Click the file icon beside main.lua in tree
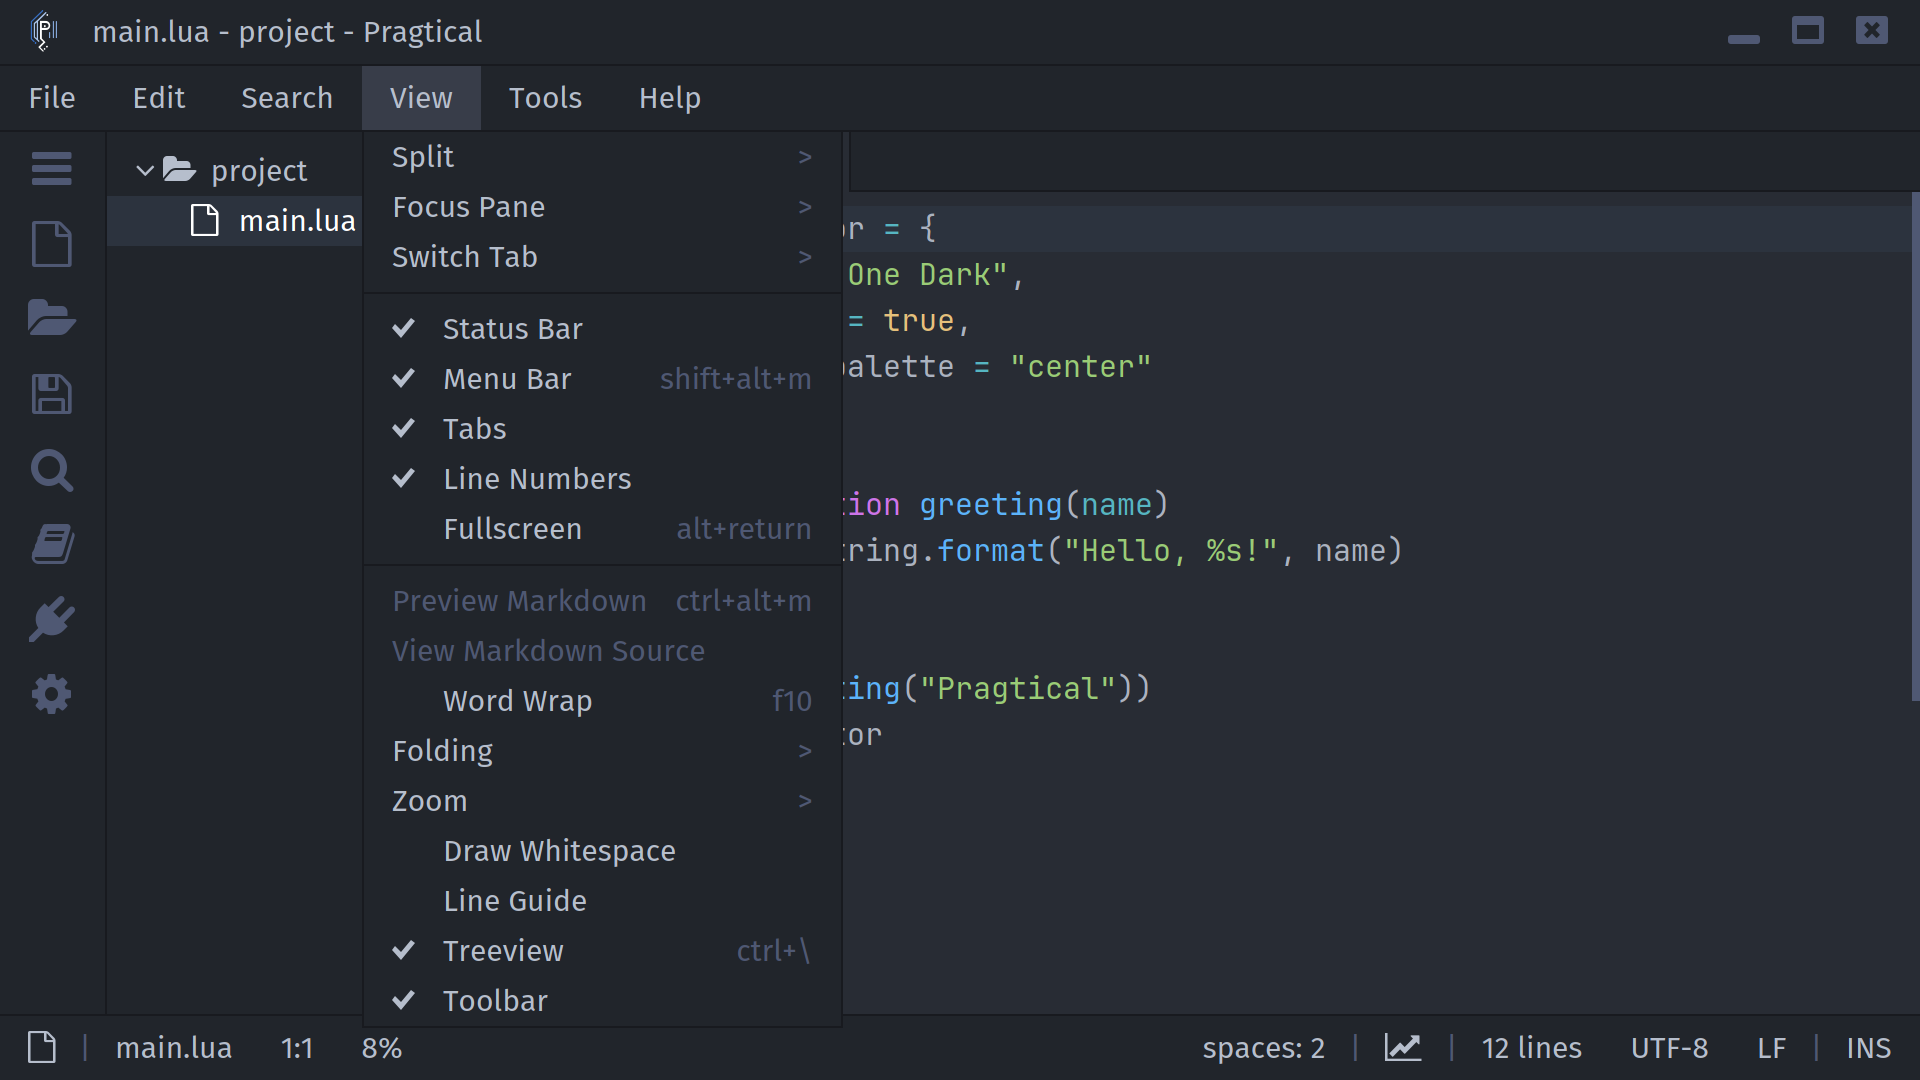The width and height of the screenshot is (1920, 1080). [204, 220]
